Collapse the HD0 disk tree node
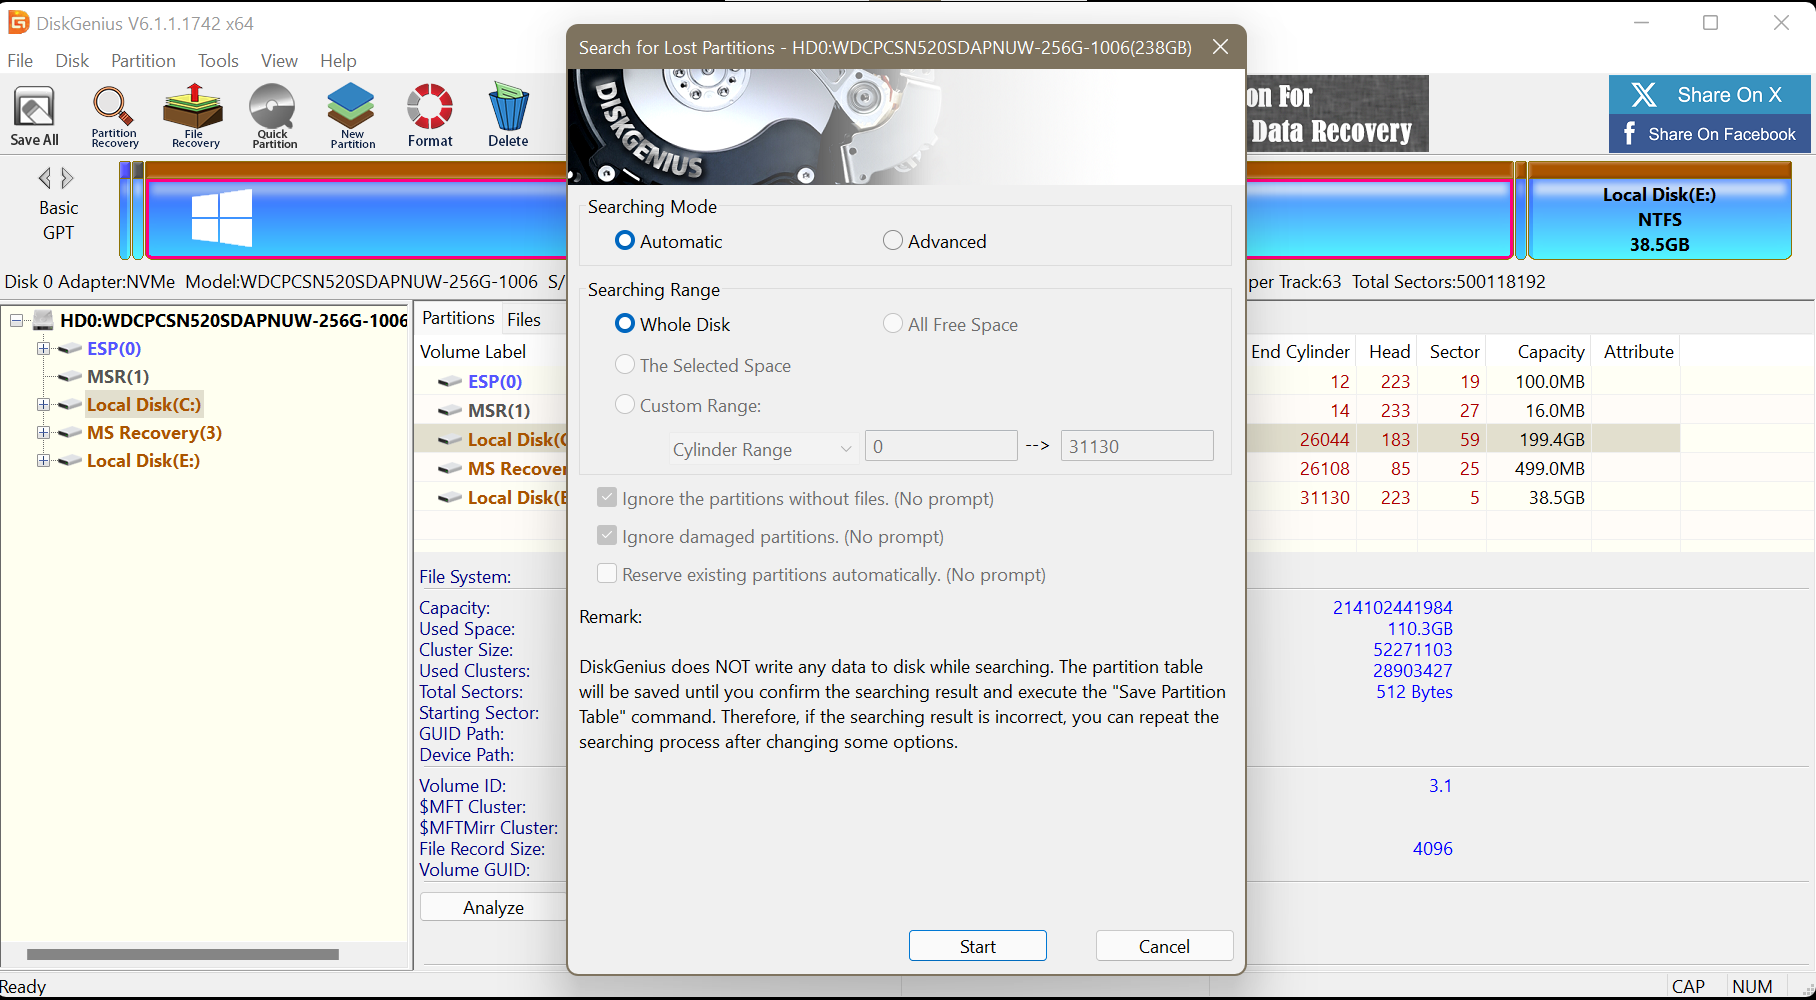The height and width of the screenshot is (1000, 1816). (16, 320)
